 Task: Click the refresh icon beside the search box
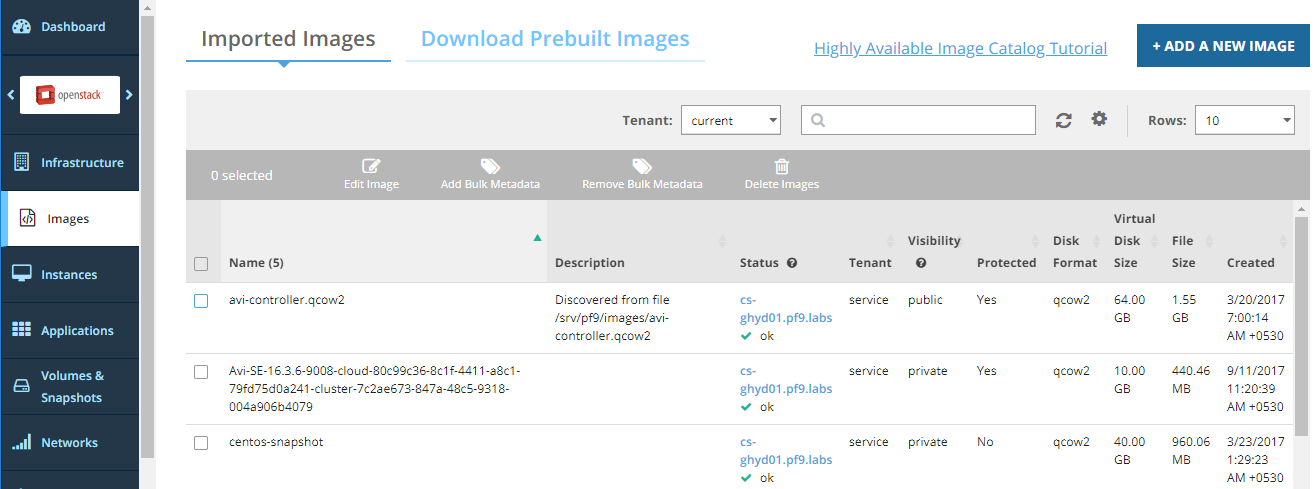[1064, 120]
